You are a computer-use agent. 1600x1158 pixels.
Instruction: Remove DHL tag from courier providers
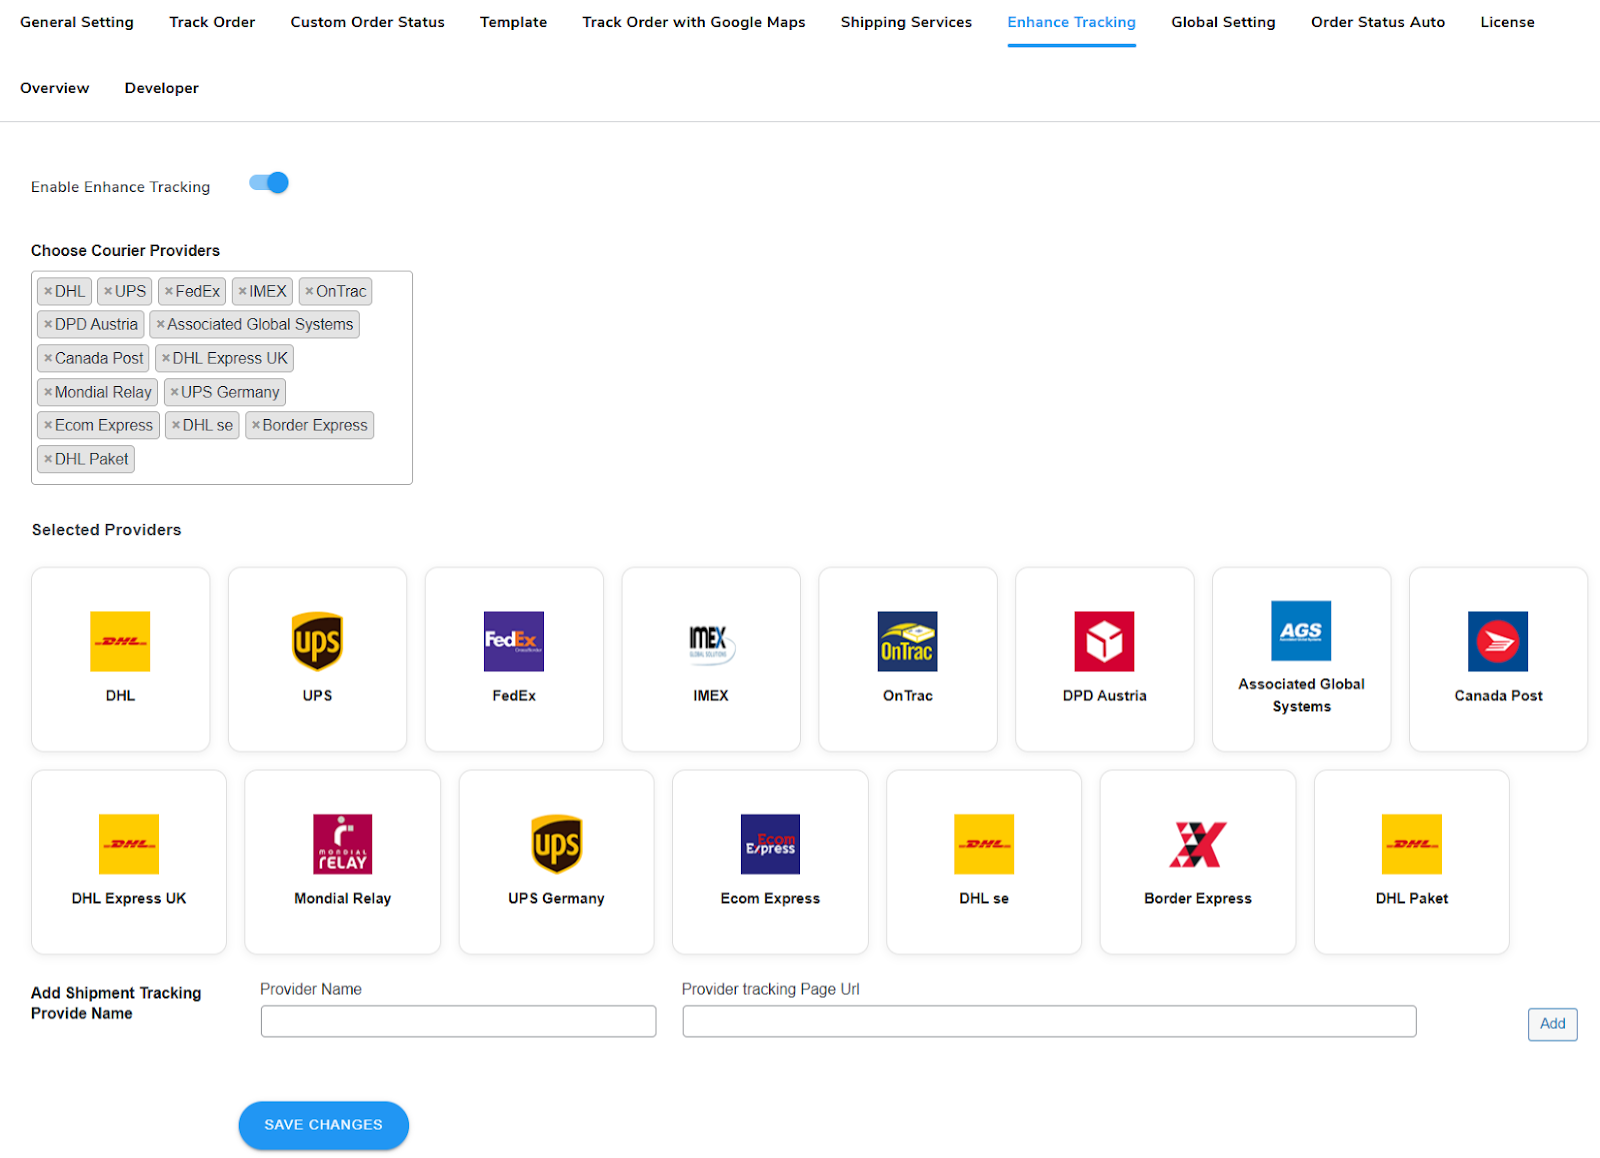[x=48, y=291]
